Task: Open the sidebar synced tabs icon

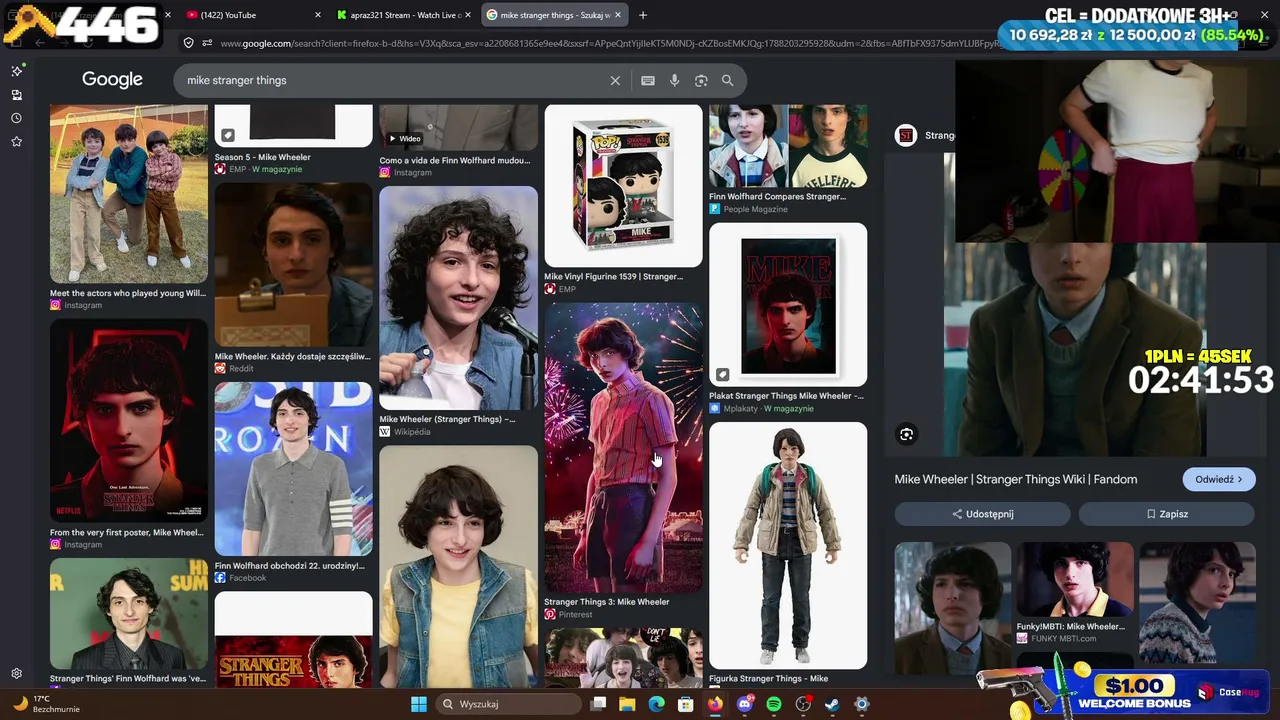Action: coord(16,95)
